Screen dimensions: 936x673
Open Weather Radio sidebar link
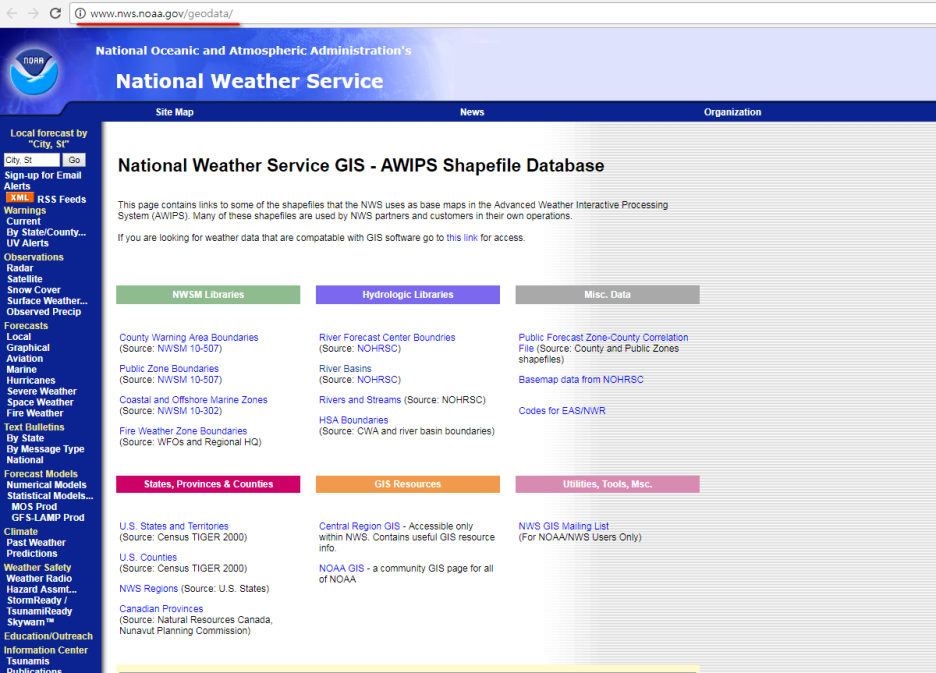[39, 579]
